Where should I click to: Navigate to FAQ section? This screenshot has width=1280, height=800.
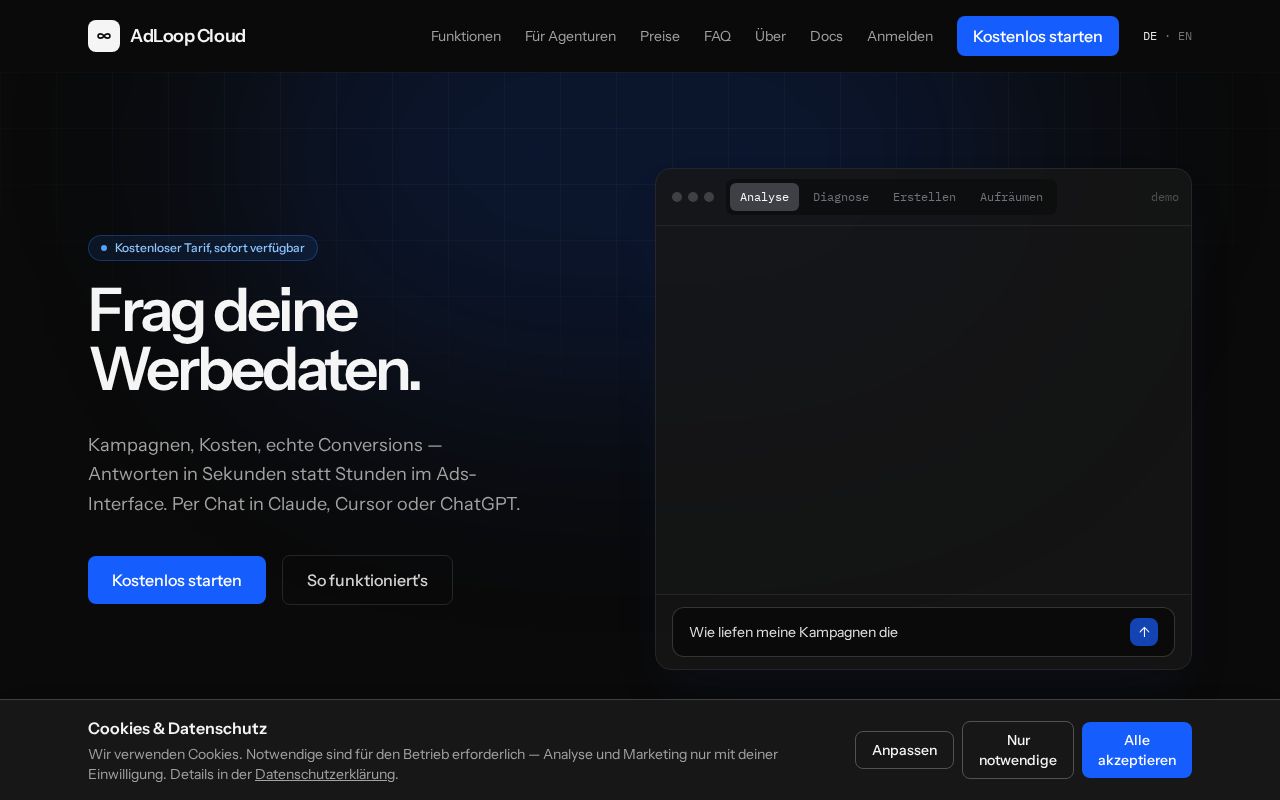717,36
